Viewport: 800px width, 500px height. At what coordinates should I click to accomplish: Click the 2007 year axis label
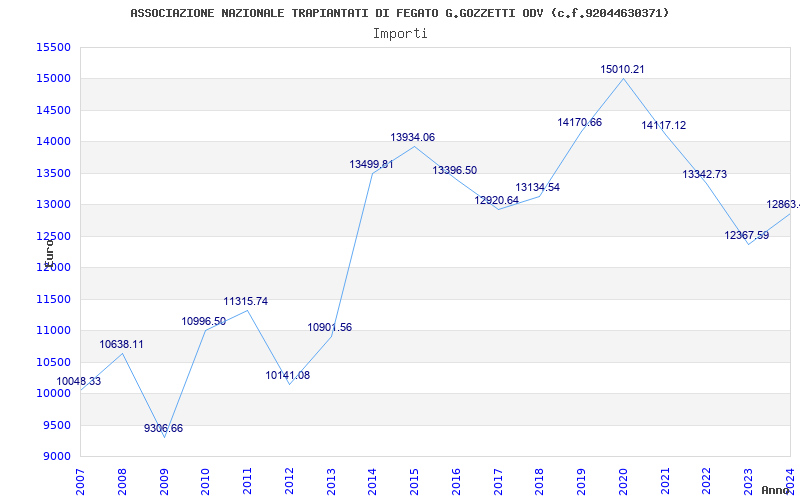[x=80, y=482]
